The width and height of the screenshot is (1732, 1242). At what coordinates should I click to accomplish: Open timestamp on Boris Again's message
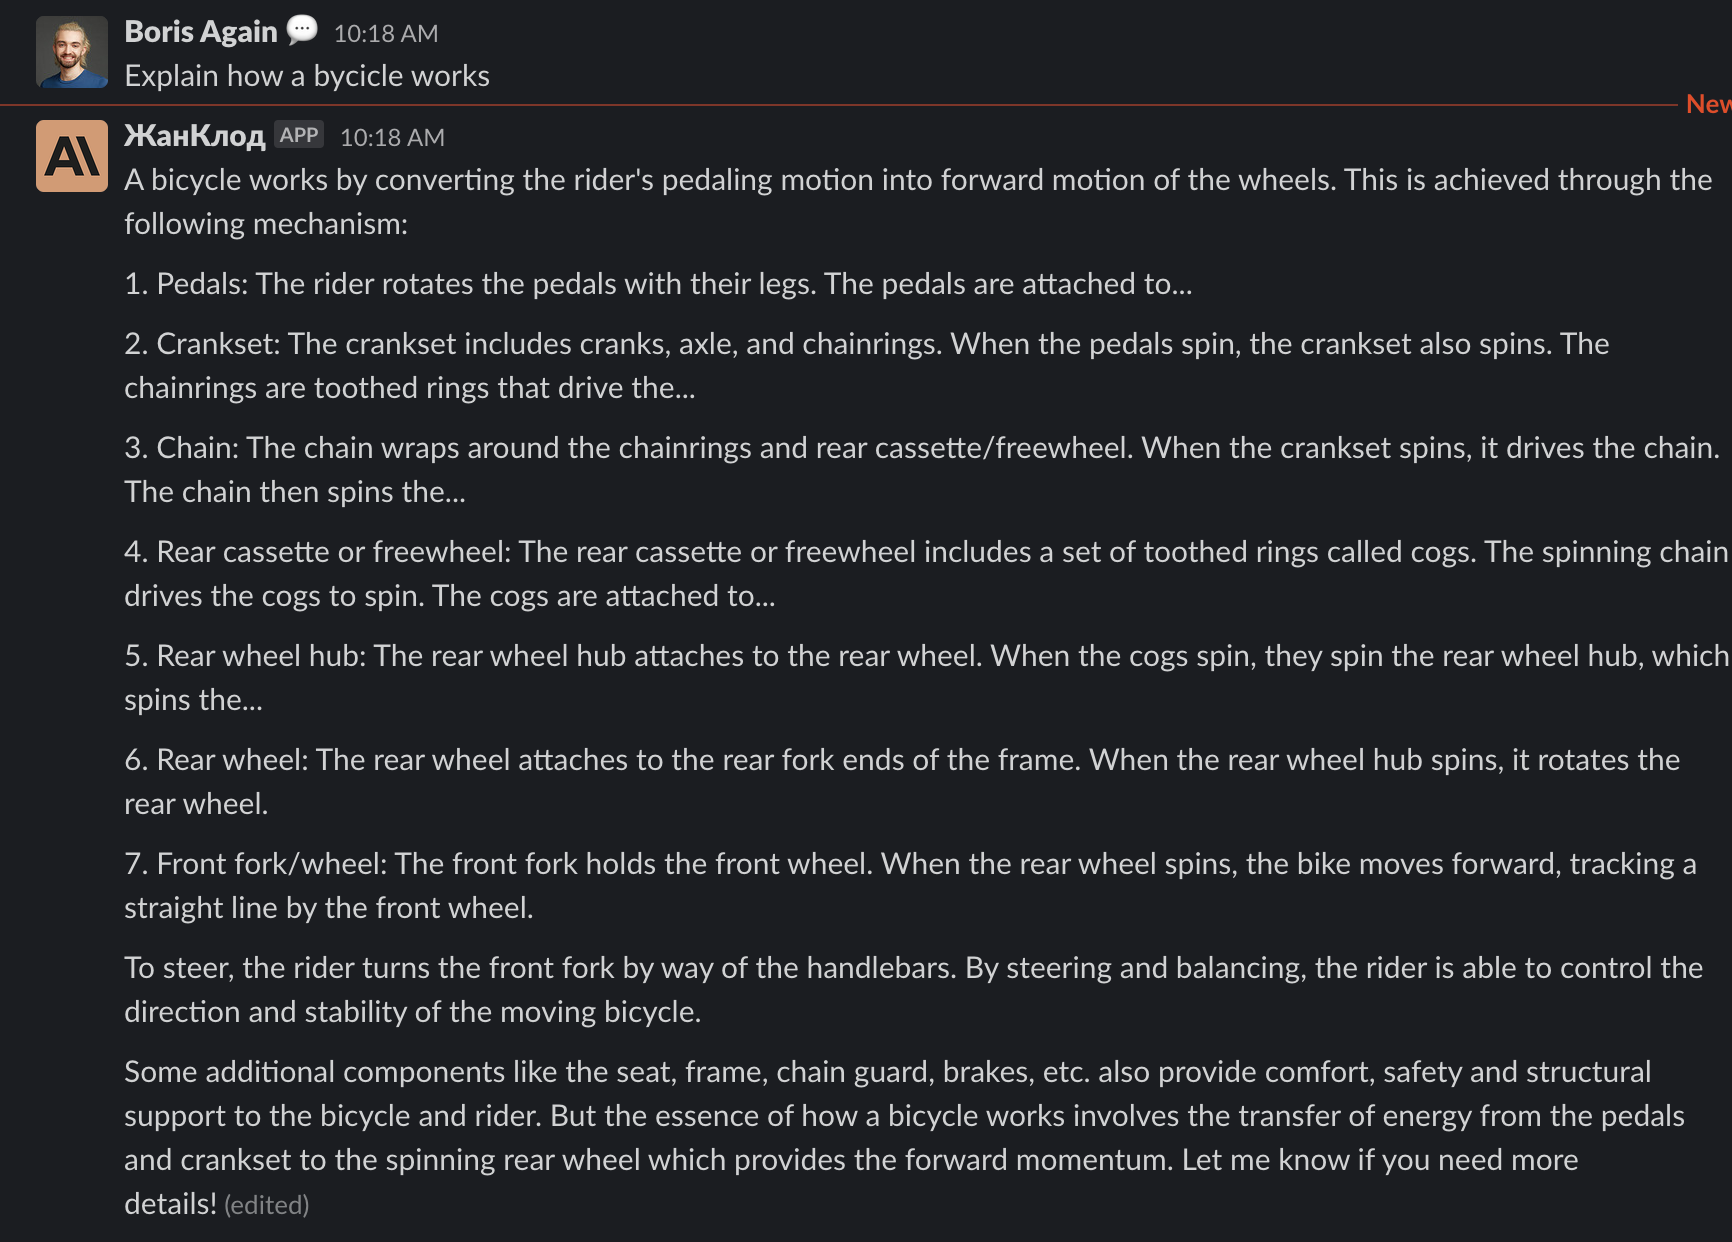pos(386,34)
